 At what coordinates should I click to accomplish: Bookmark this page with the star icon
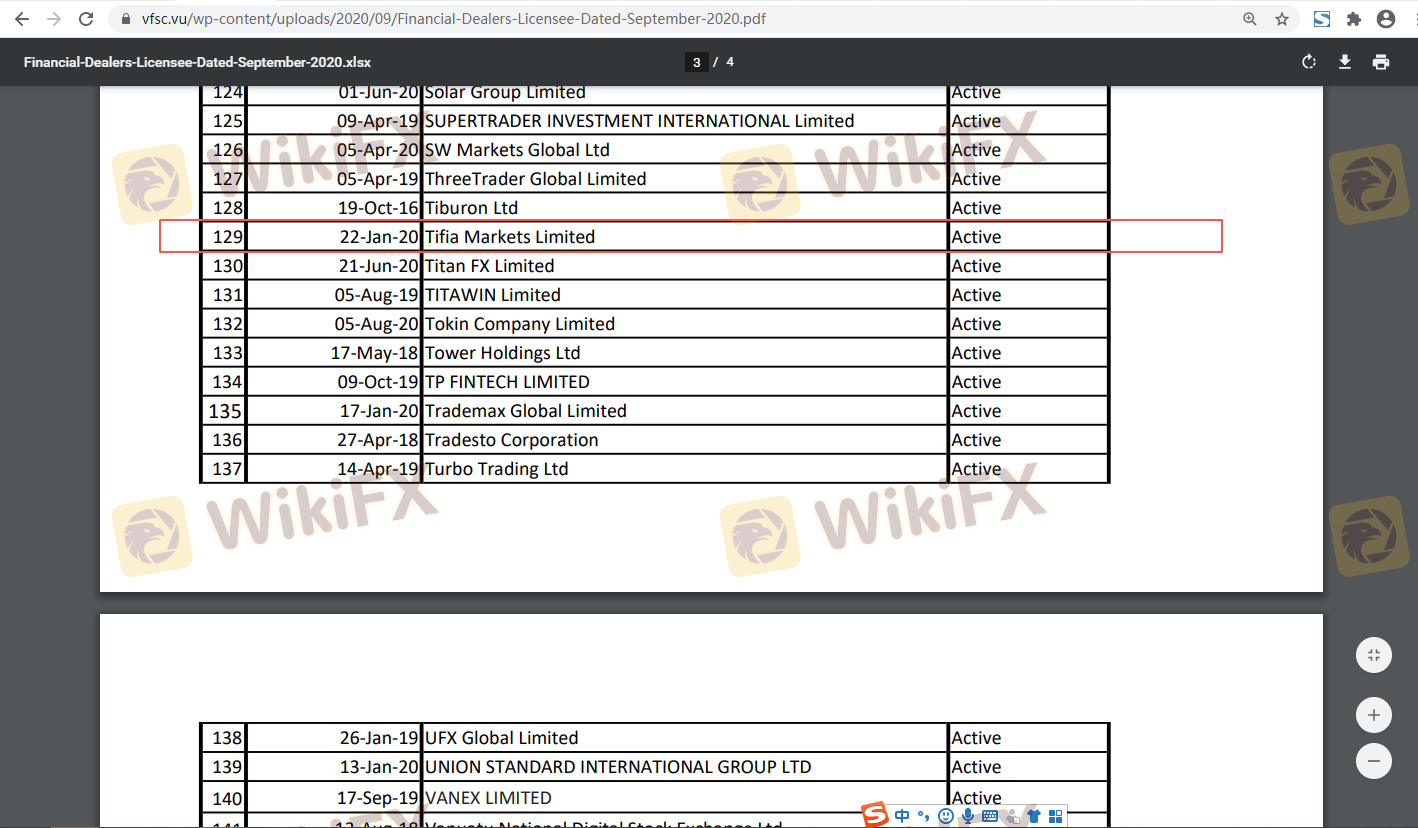pyautogui.click(x=1281, y=19)
